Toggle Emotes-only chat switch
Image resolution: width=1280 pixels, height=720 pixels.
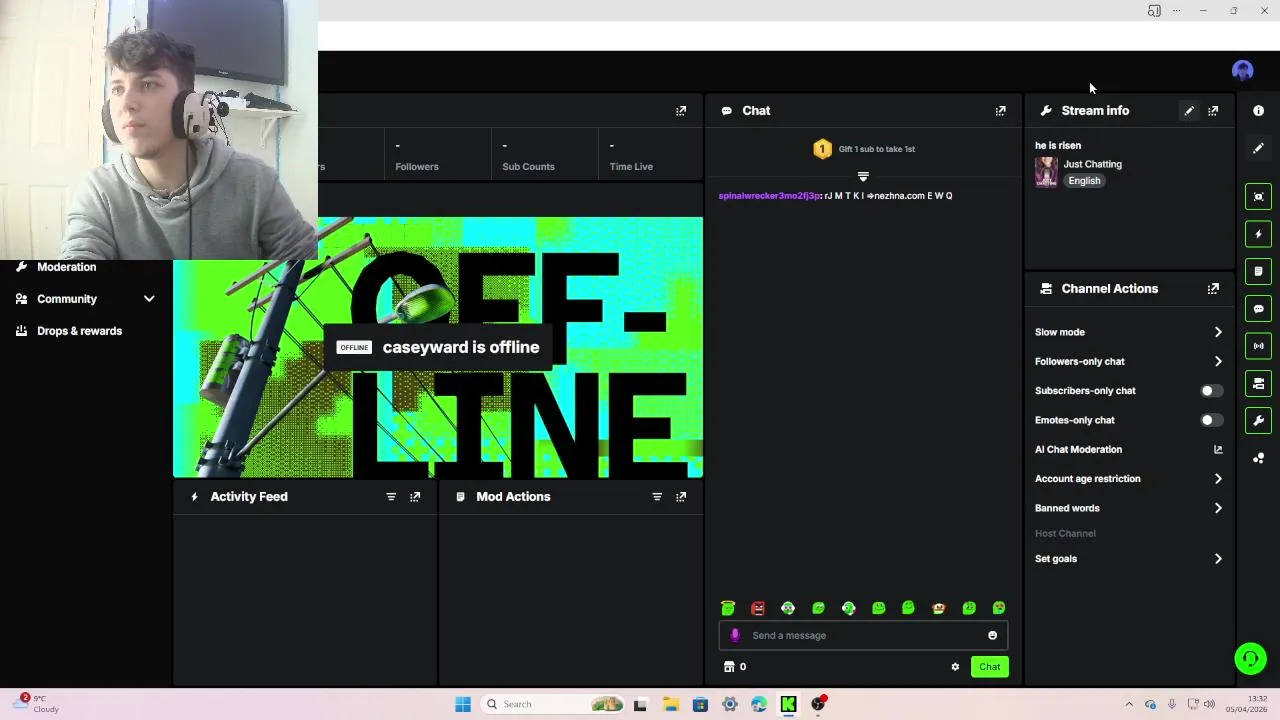point(1211,420)
